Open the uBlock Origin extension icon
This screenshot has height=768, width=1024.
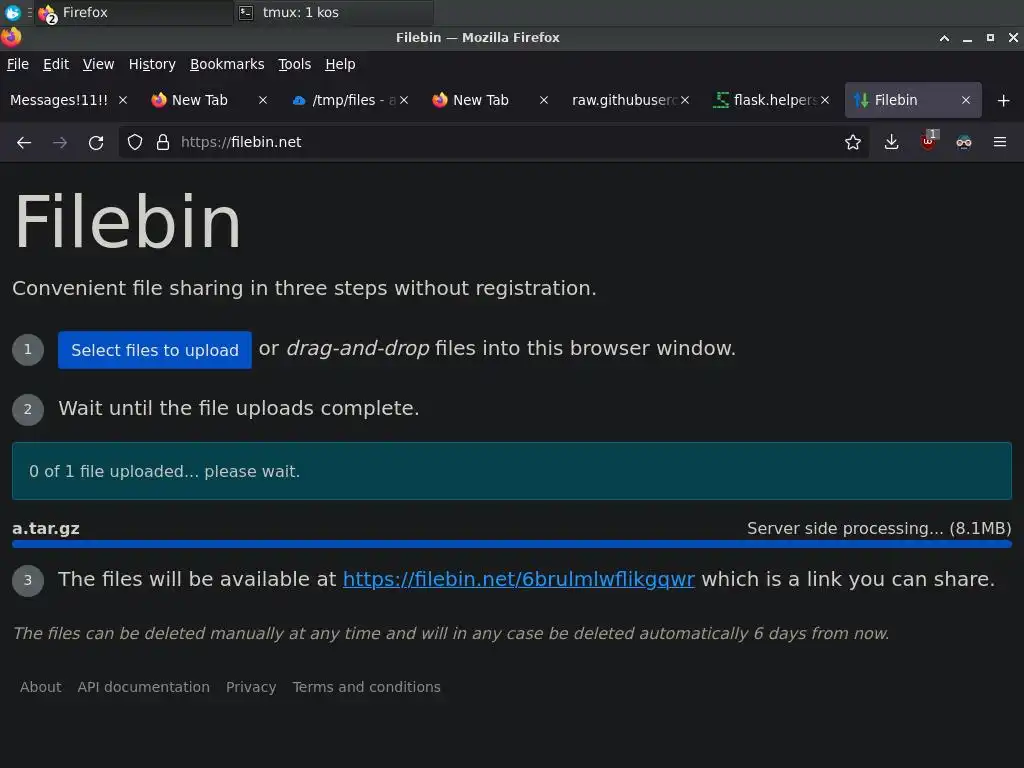pyautogui.click(x=928, y=141)
